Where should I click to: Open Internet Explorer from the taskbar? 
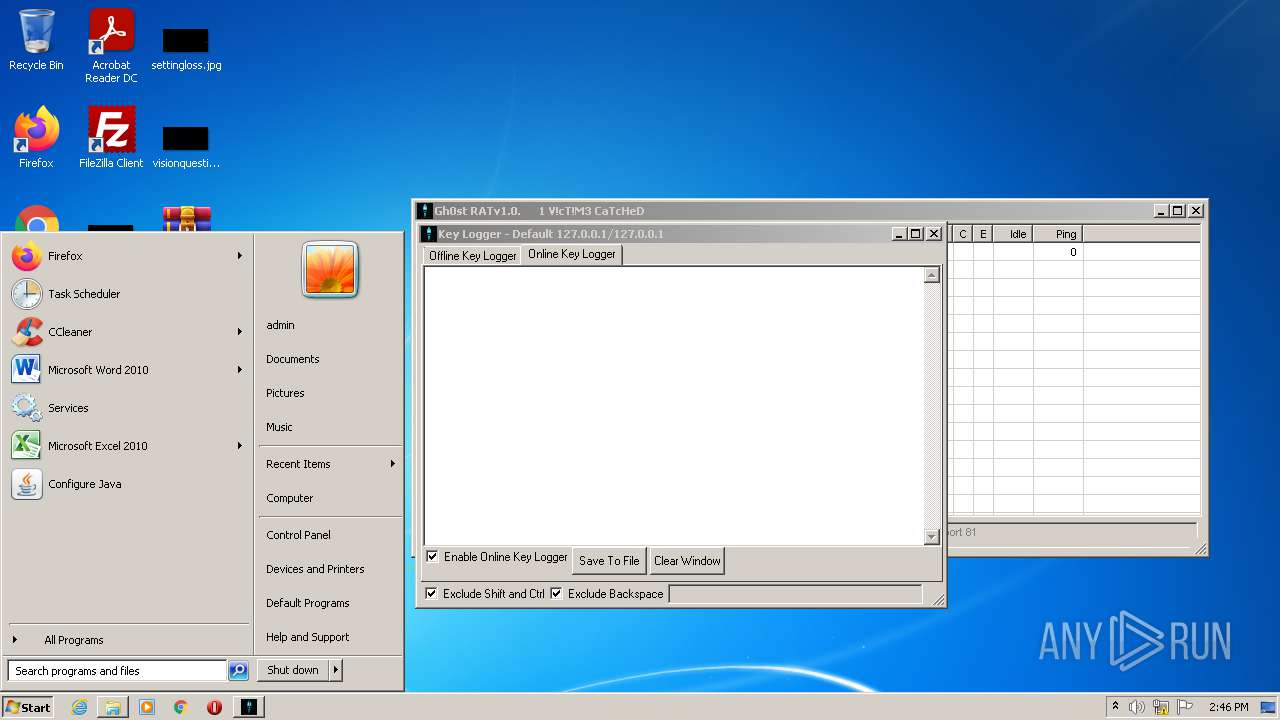[79, 707]
